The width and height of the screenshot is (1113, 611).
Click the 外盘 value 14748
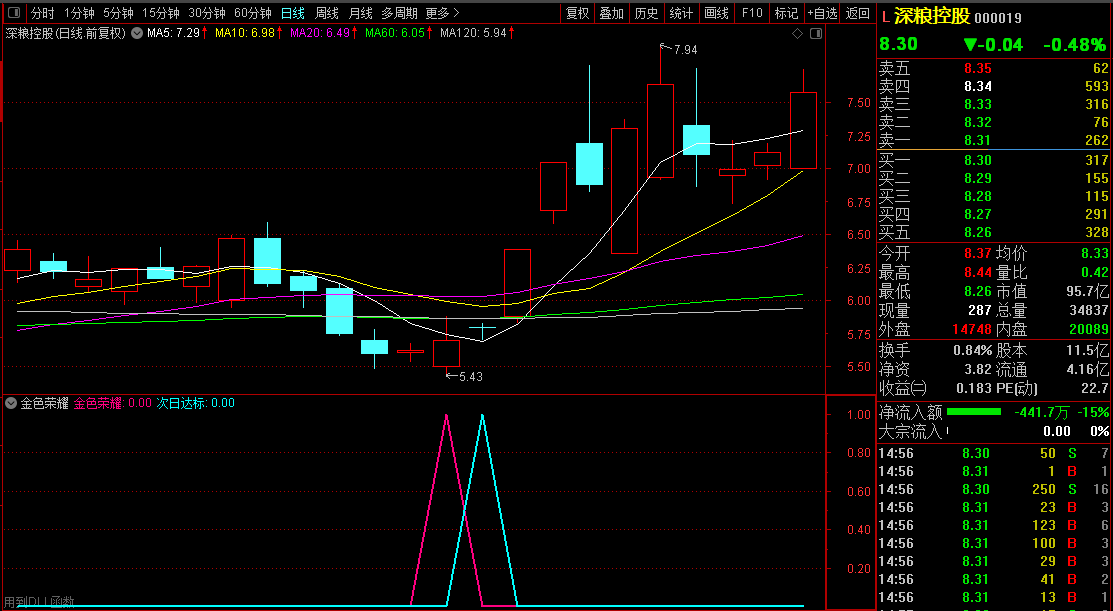[972, 329]
